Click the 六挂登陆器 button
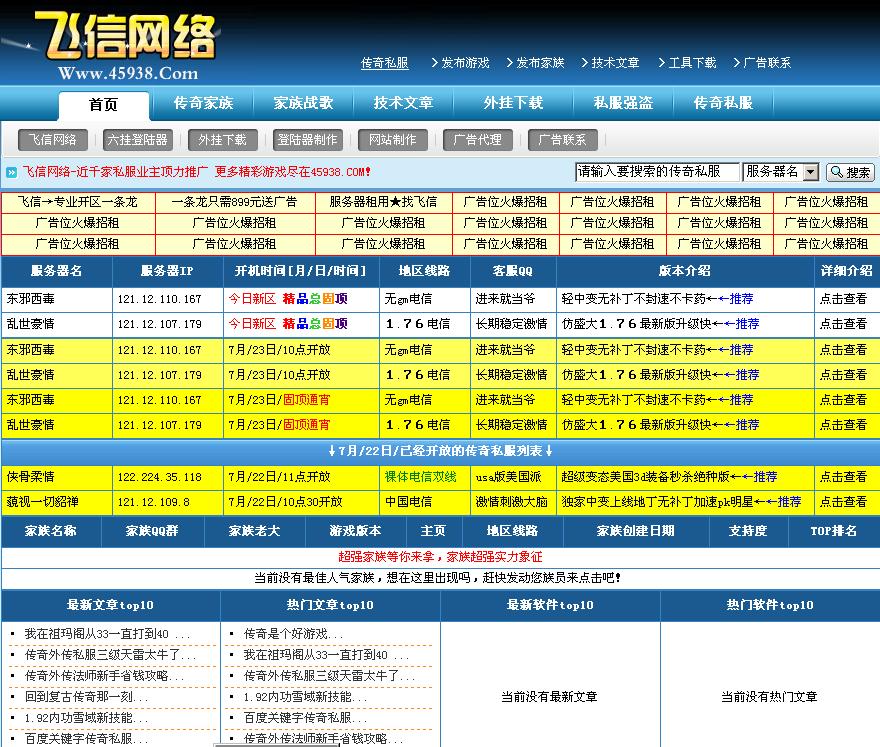 [x=137, y=140]
